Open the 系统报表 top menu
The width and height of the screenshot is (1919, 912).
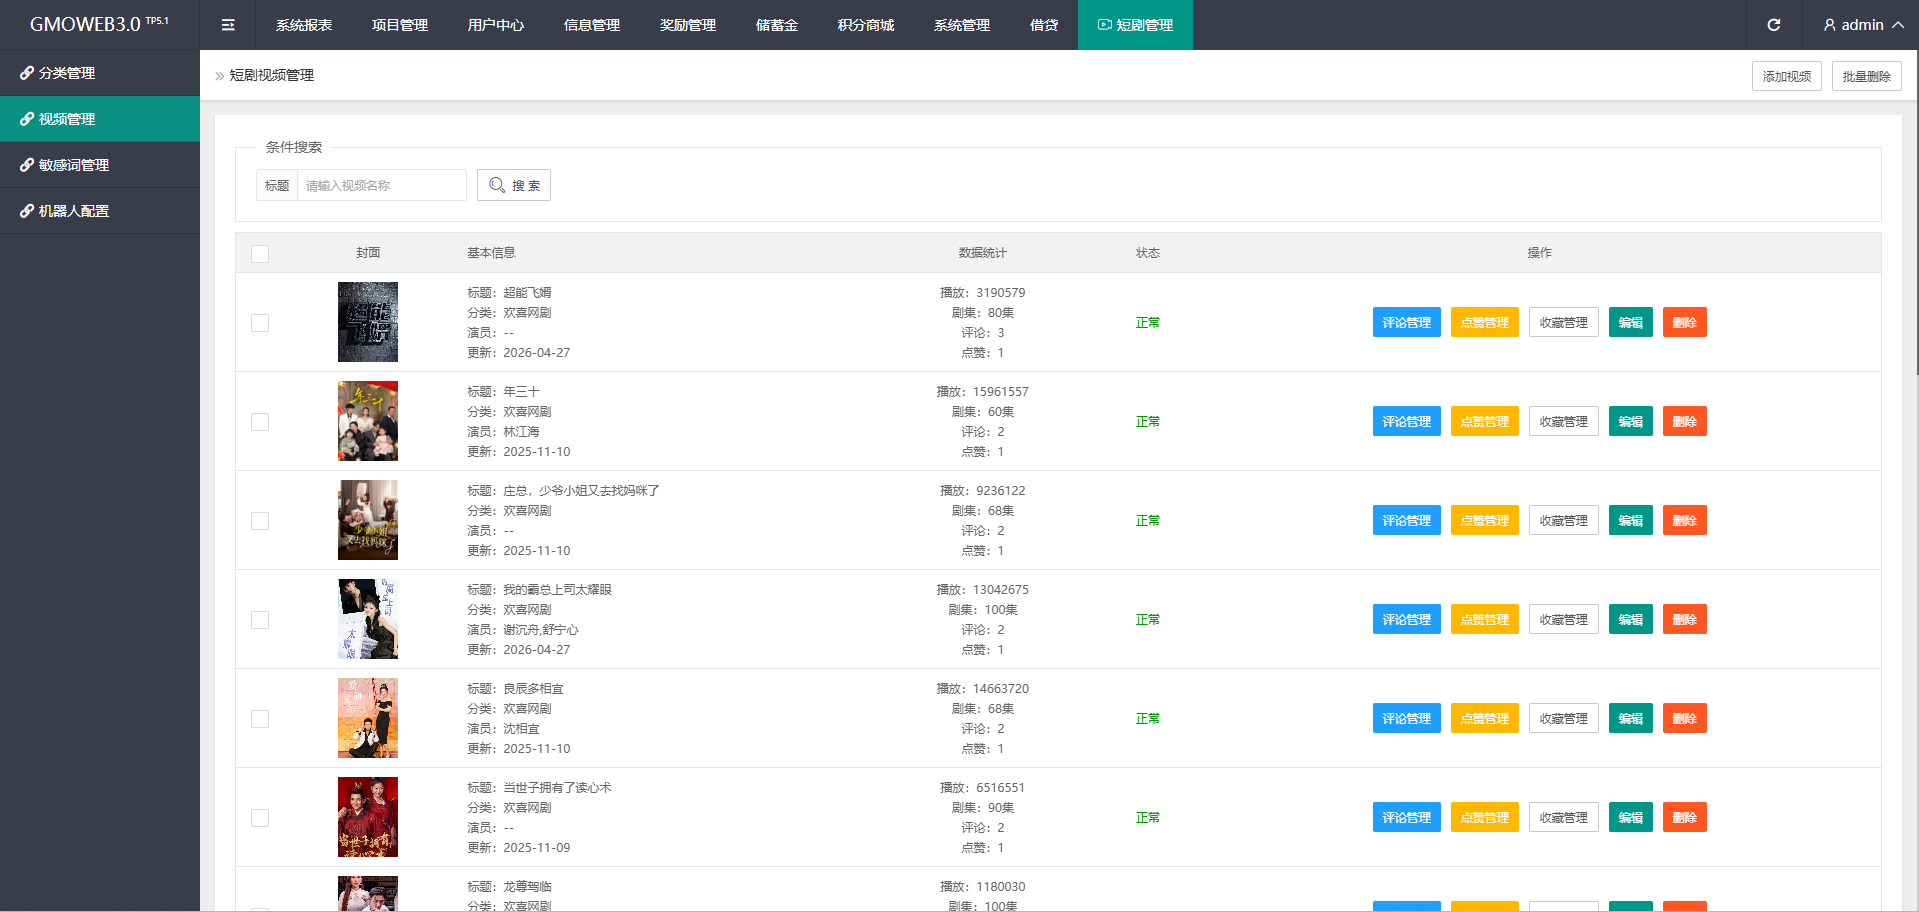tap(304, 25)
